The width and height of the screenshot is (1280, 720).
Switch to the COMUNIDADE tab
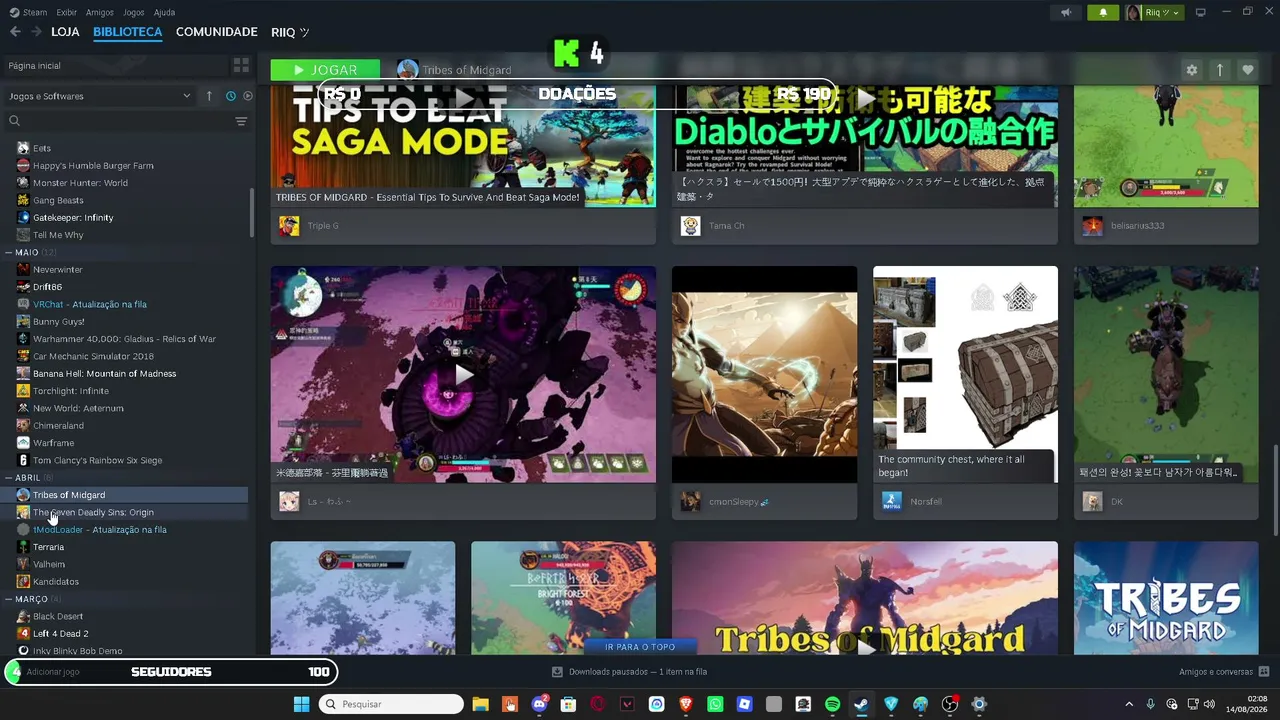coord(217,32)
